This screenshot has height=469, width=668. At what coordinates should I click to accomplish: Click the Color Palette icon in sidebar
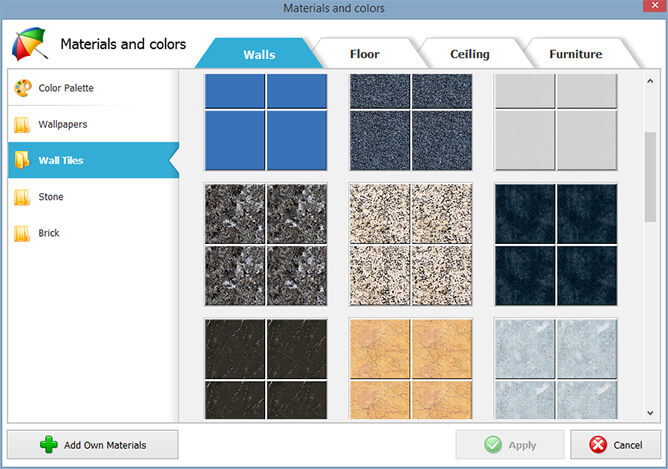click(22, 89)
